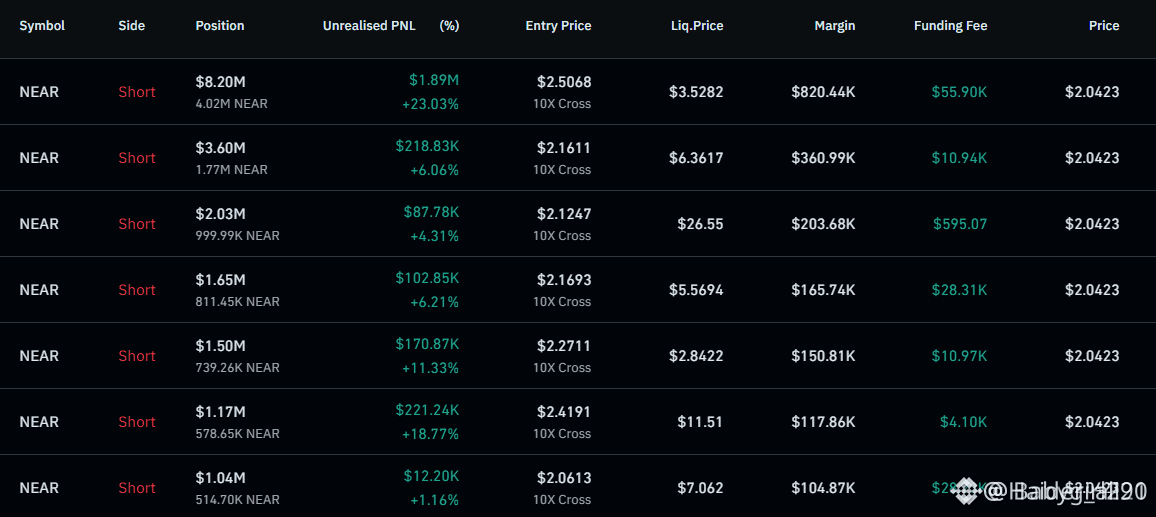The height and width of the screenshot is (517, 1156).
Task: Click the Margin column header
Action: 835,26
